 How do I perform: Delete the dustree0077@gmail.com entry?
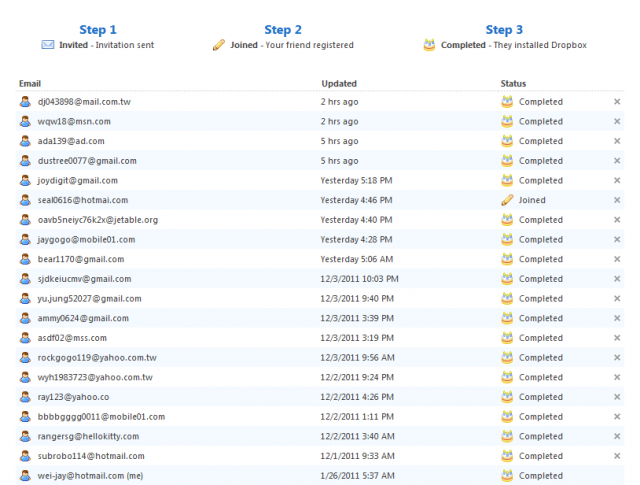[617, 161]
